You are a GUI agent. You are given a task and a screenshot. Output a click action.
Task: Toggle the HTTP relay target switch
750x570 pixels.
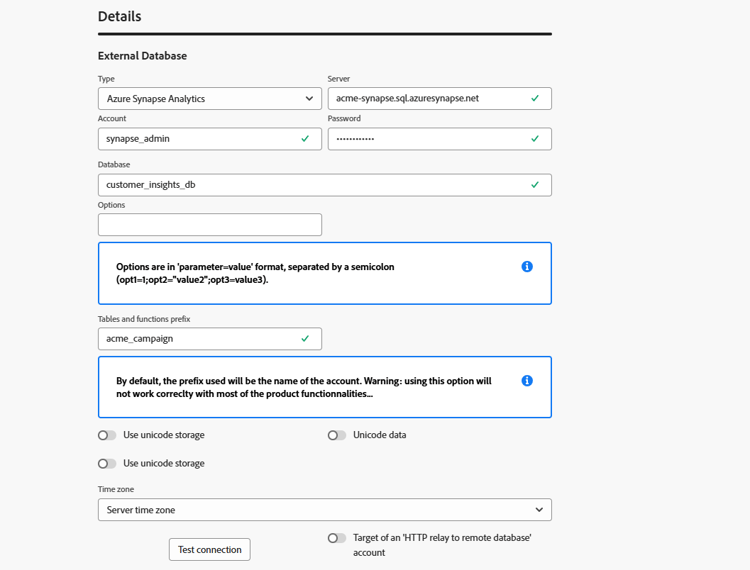click(337, 538)
